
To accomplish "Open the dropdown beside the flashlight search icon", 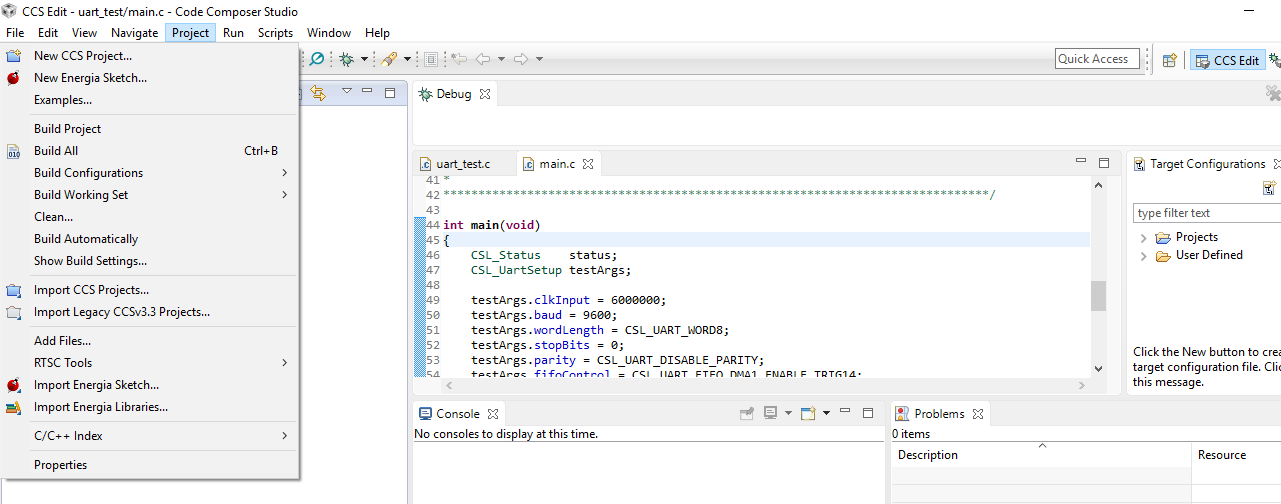I will point(407,59).
